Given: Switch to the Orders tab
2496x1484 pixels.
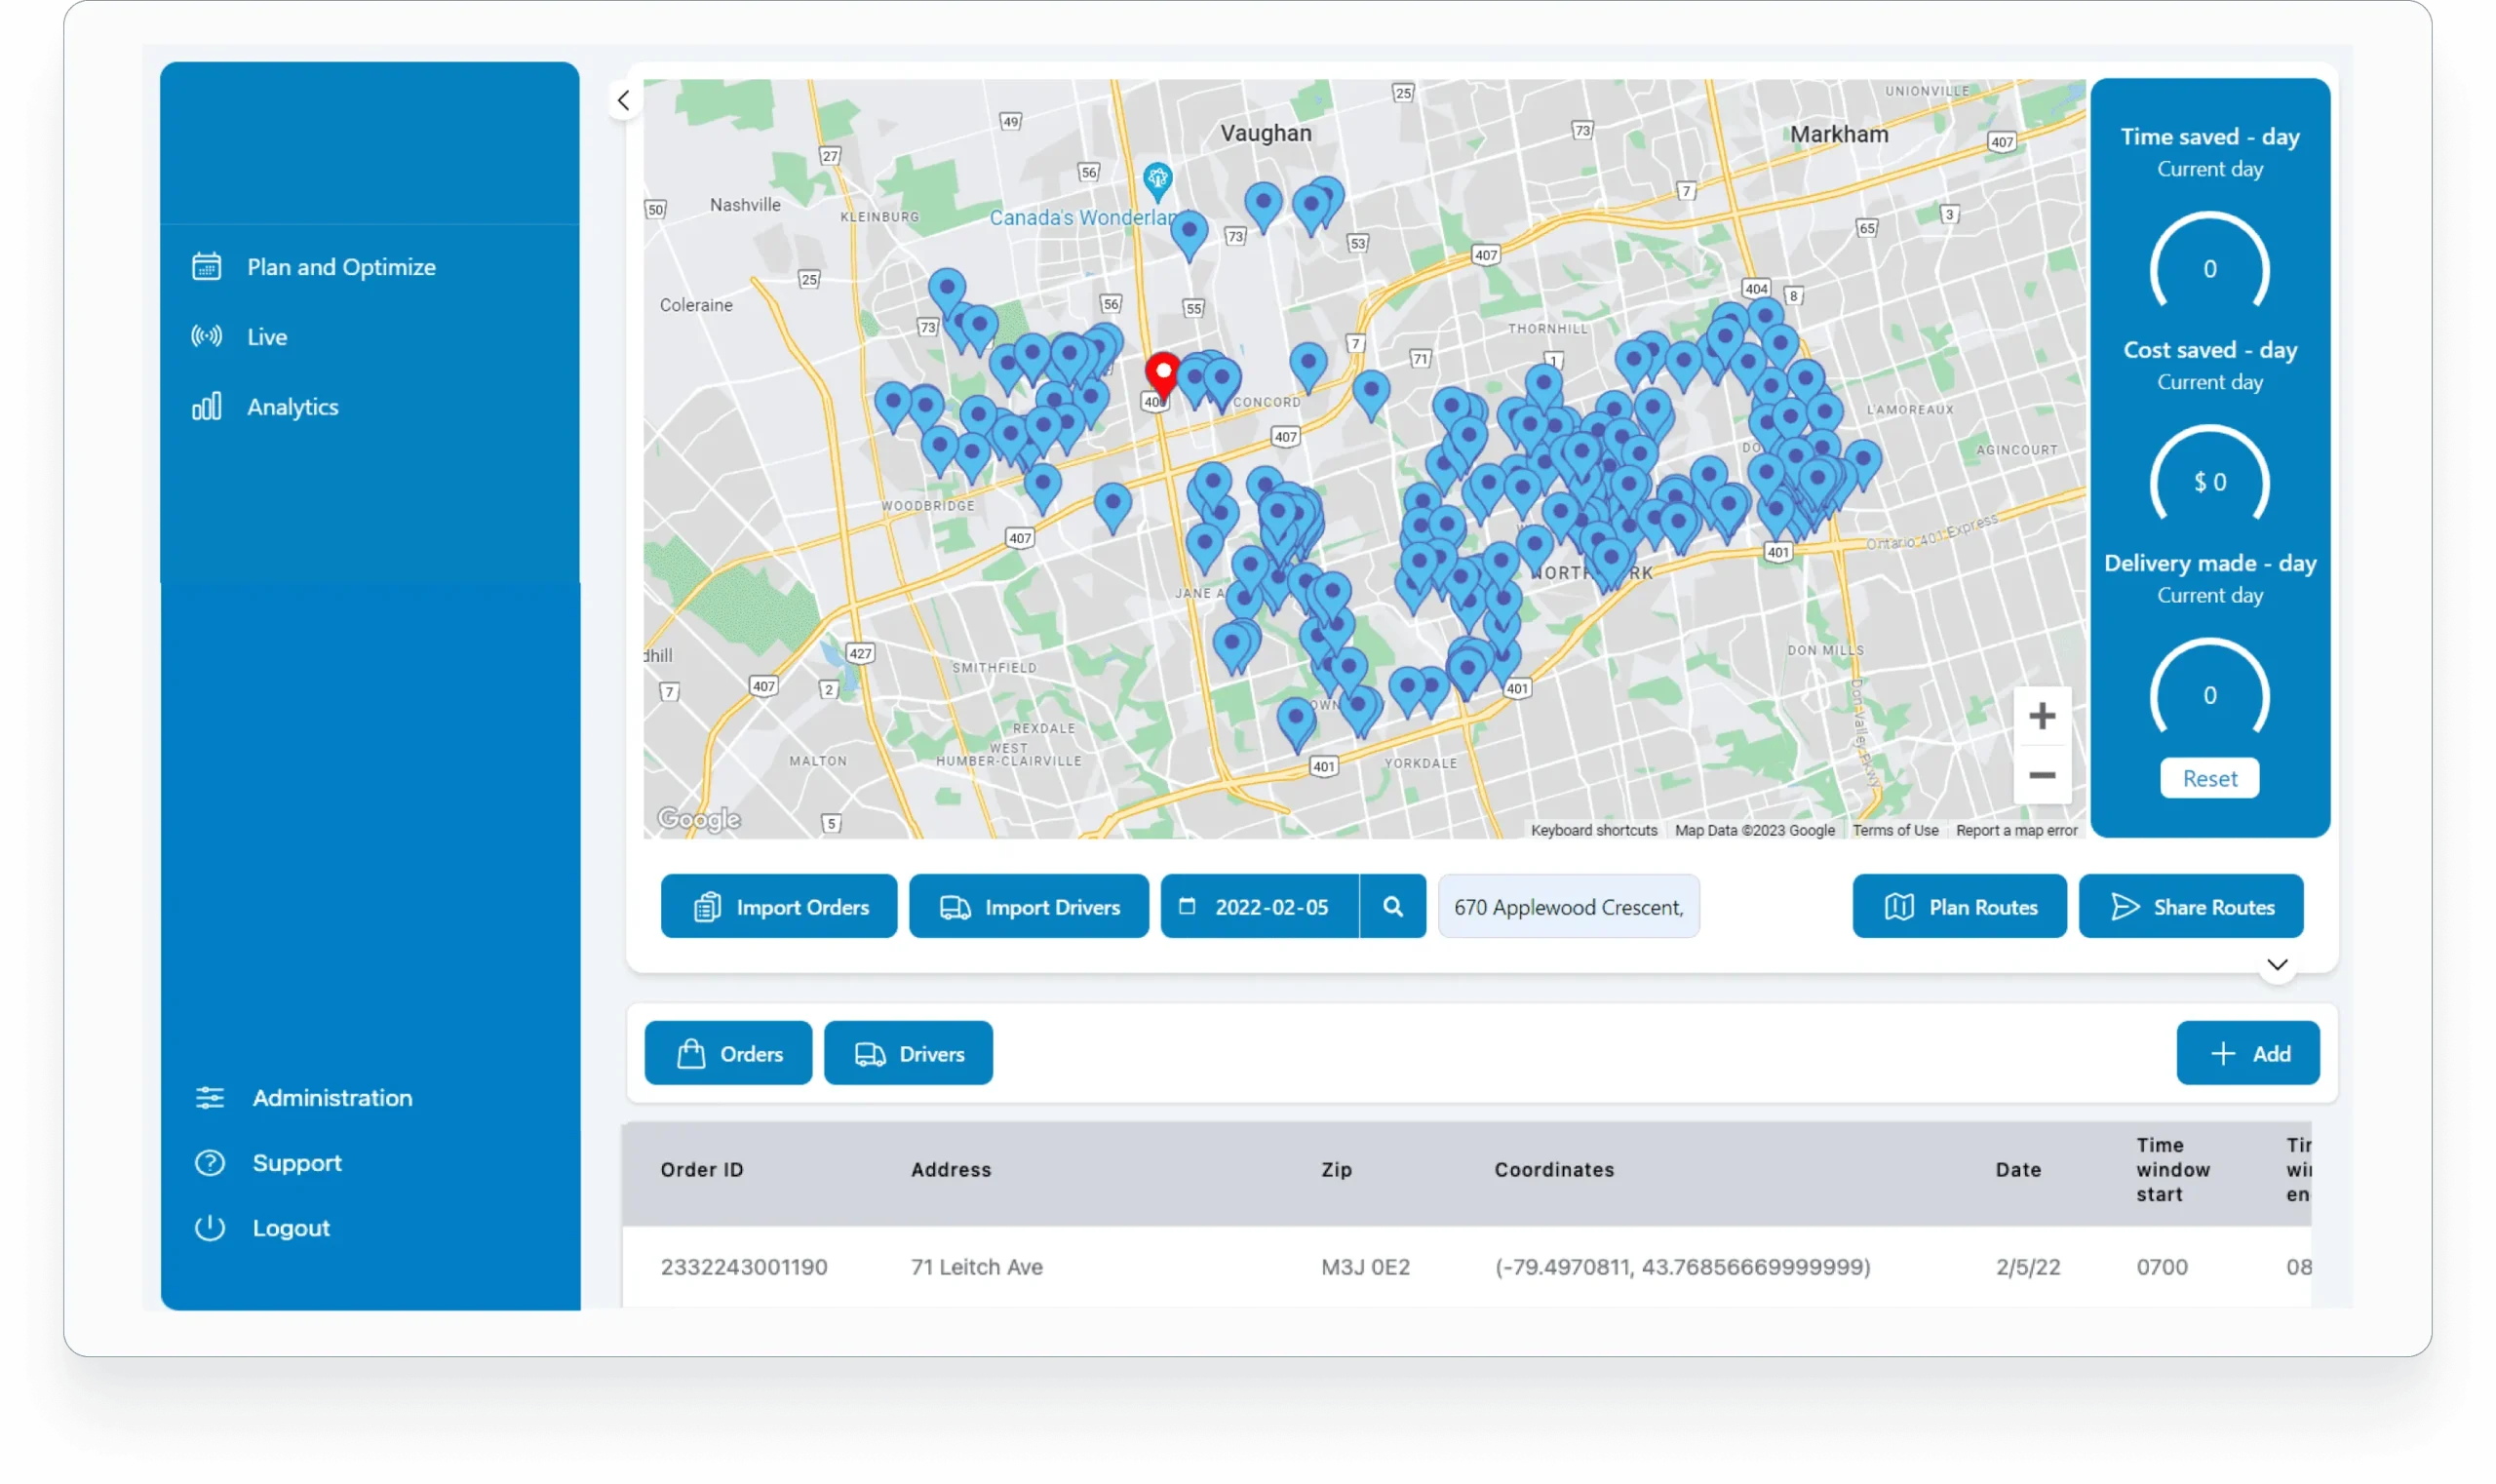Looking at the screenshot, I should (x=728, y=1053).
